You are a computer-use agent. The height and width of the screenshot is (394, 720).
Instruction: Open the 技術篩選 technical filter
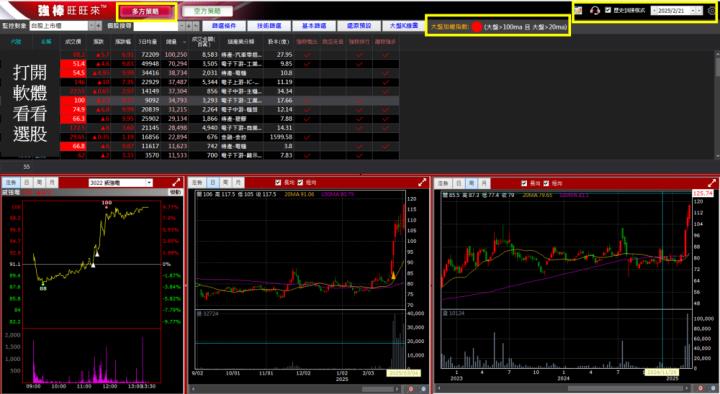click(269, 26)
